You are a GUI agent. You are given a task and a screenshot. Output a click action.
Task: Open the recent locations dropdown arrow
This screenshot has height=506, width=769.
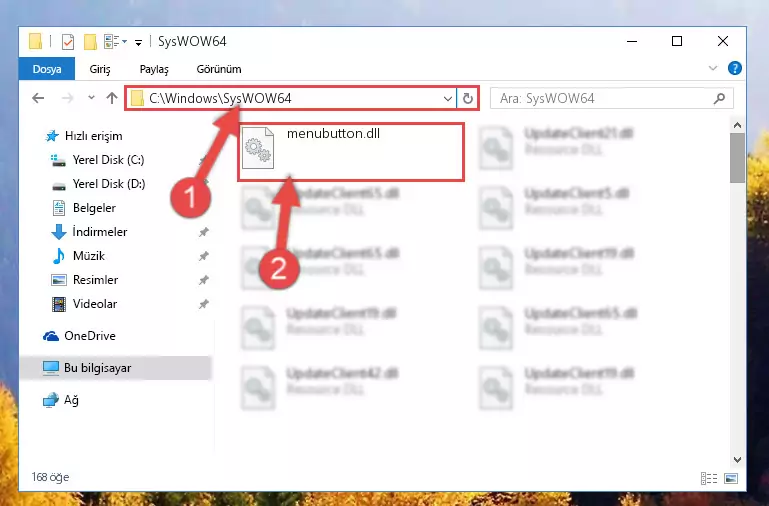[x=91, y=98]
